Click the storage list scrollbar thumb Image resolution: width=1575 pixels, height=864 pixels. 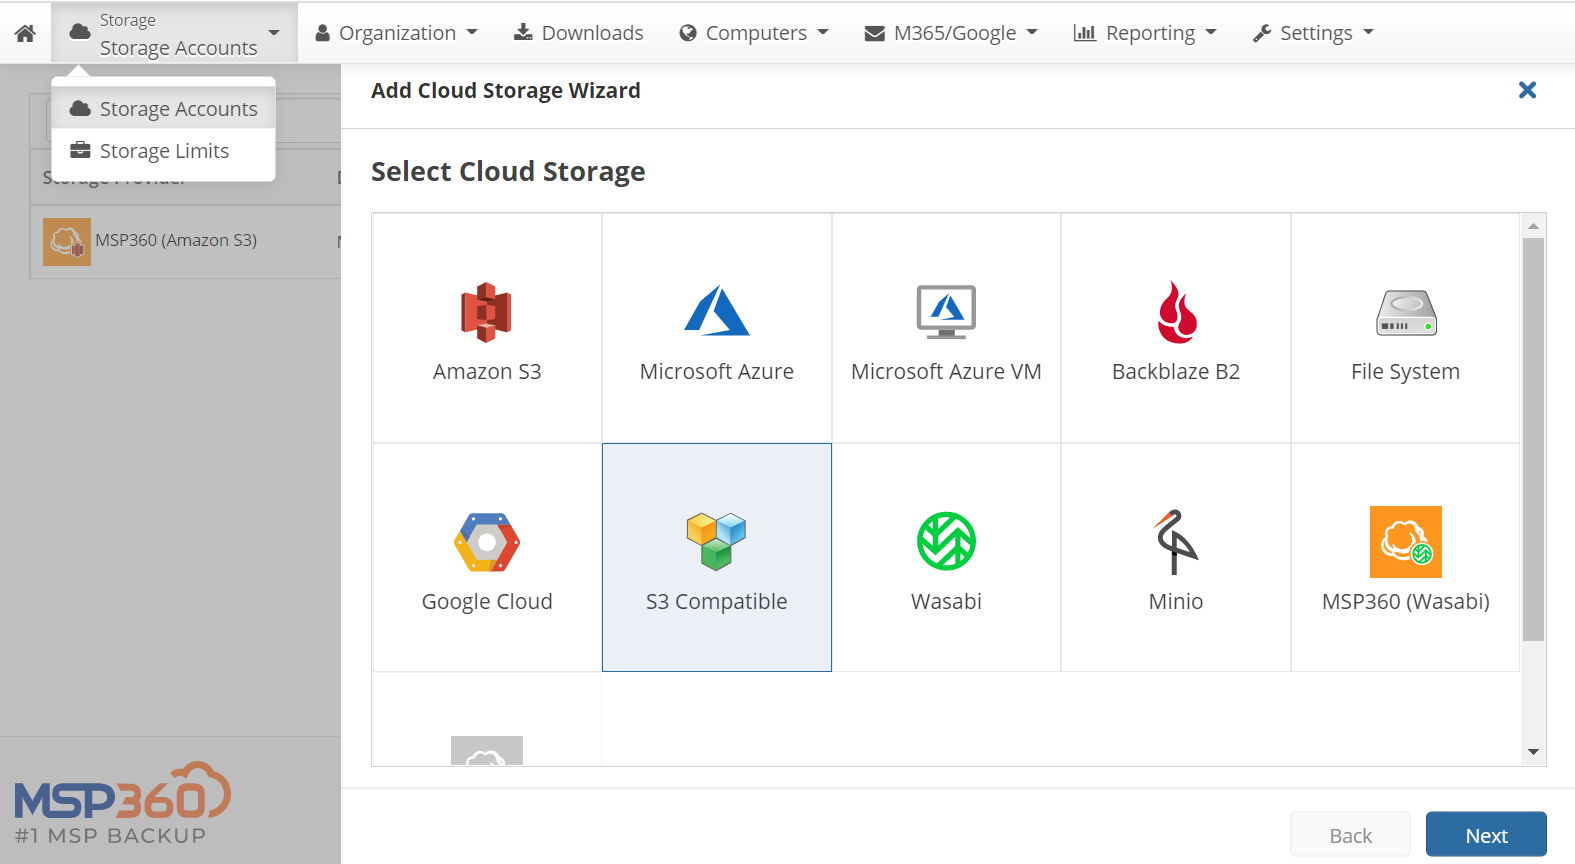1533,439
